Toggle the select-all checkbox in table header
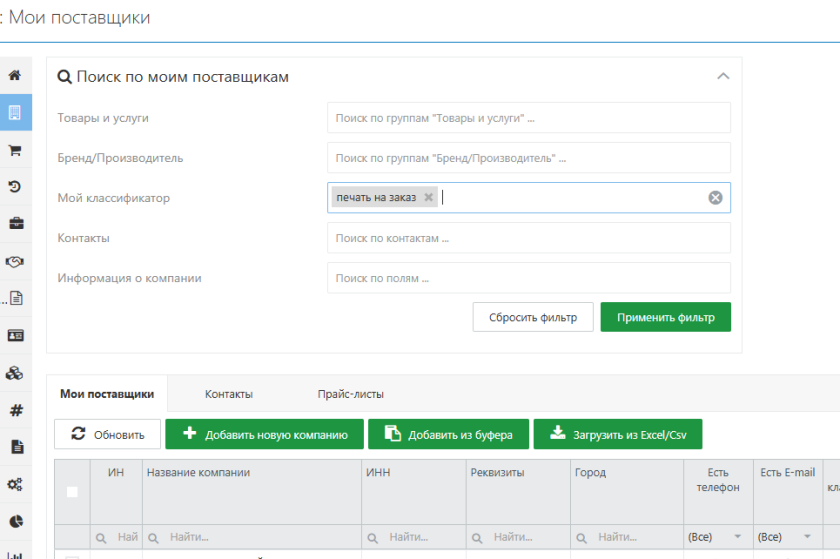The width and height of the screenshot is (840, 559). [71, 491]
